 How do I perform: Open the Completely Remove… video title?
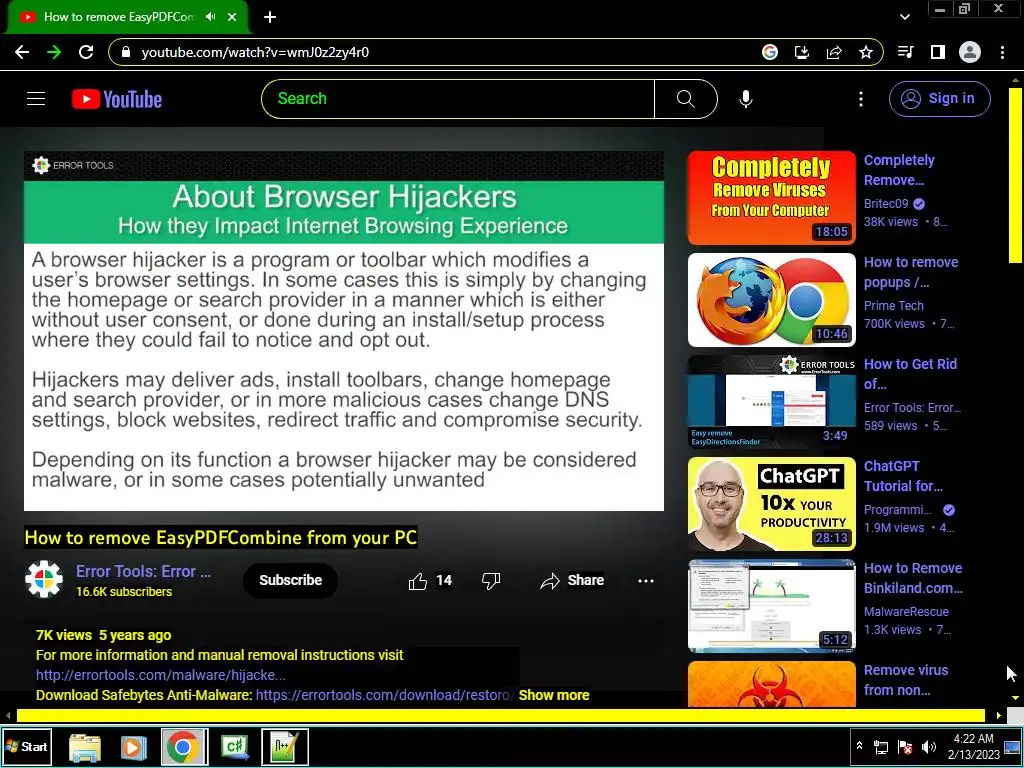point(899,170)
